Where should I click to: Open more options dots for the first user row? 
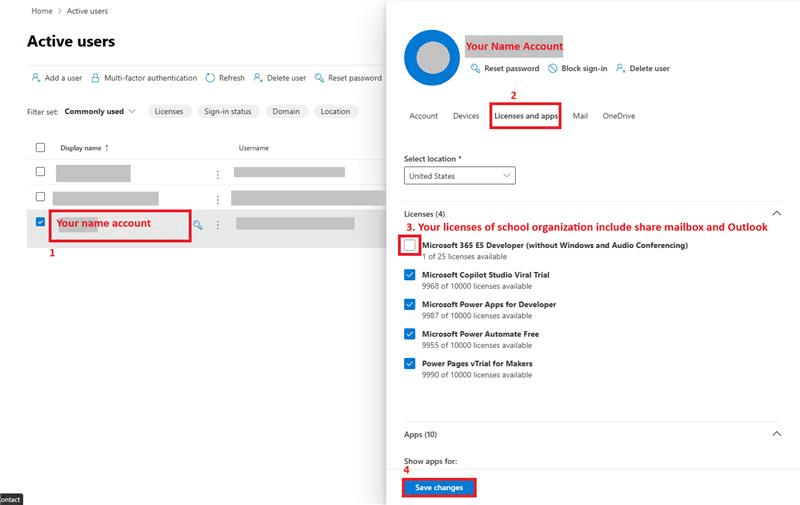coord(218,175)
